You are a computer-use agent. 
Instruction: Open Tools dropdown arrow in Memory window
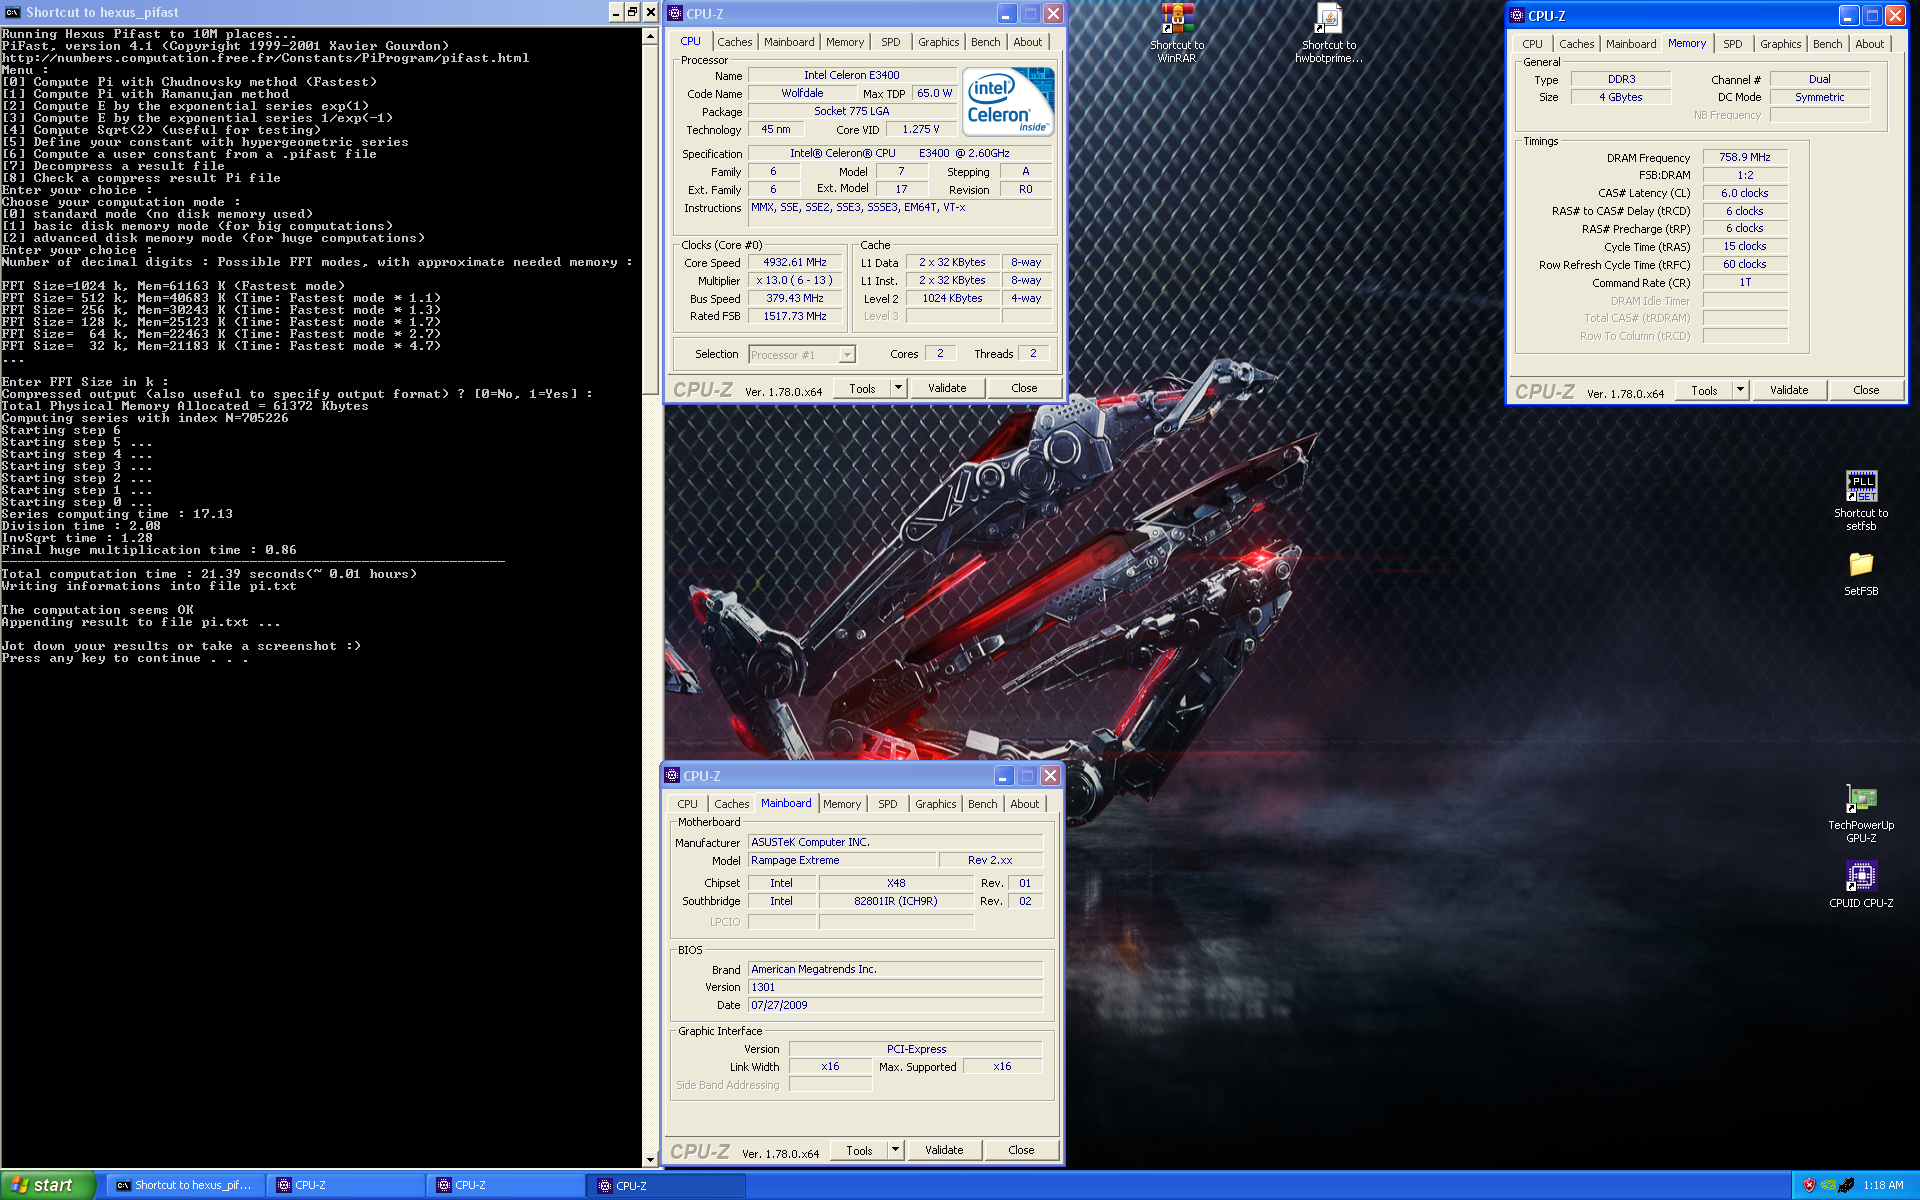coord(1740,390)
